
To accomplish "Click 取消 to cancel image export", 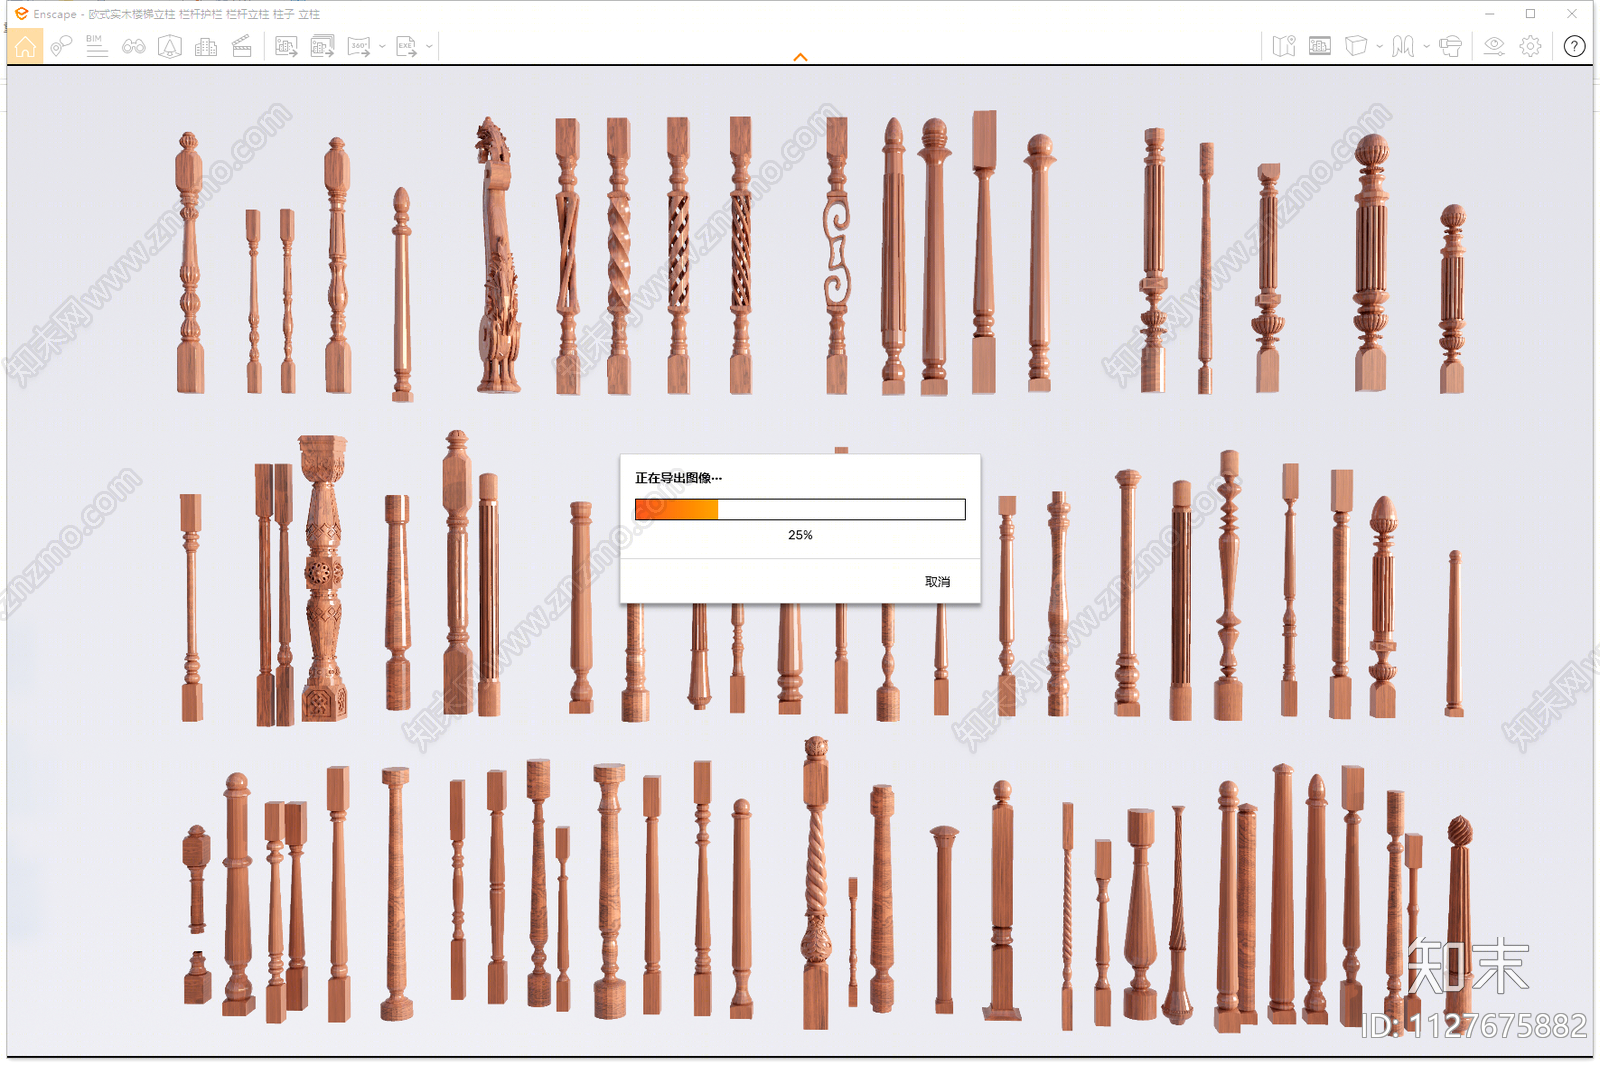I will [x=937, y=582].
